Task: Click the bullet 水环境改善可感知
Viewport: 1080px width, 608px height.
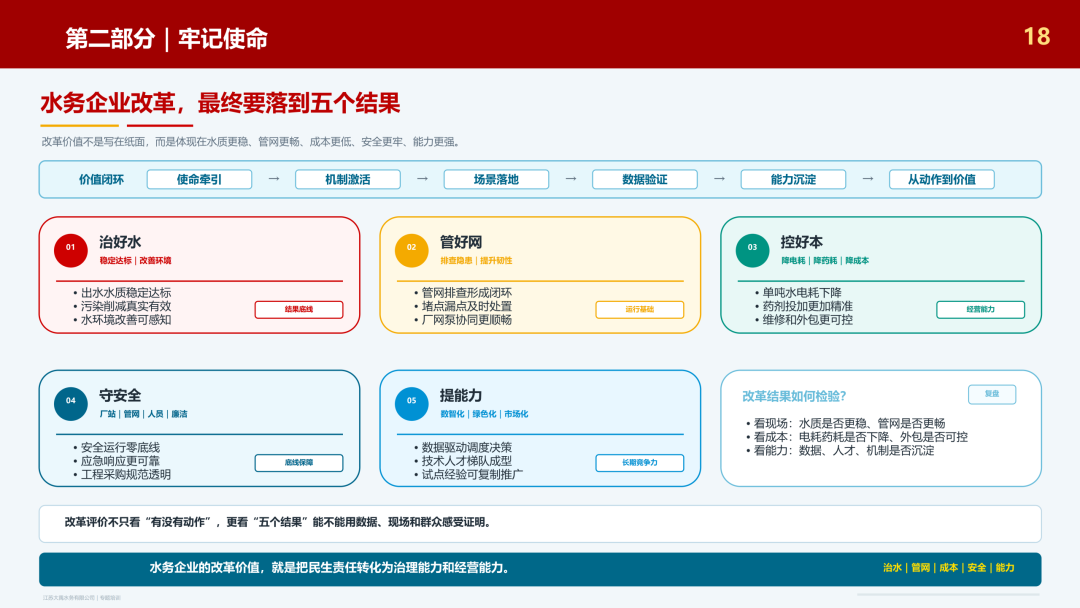Action: (x=125, y=320)
